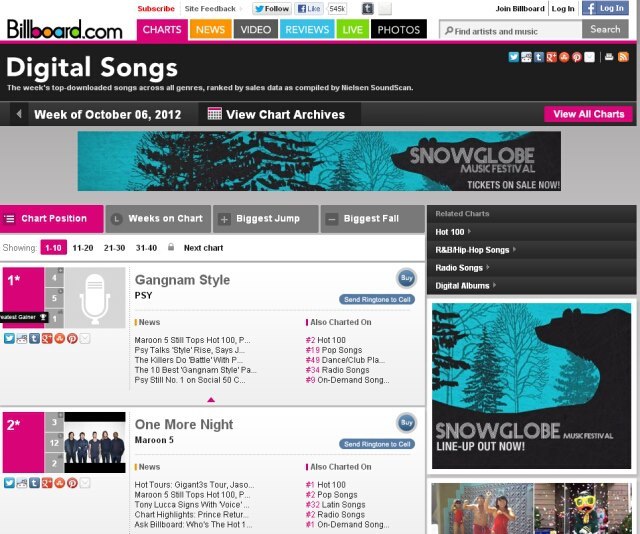Screen dimensions: 640x534
Task: Open the Billboard.com home logo
Action: pyautogui.click(x=64, y=29)
